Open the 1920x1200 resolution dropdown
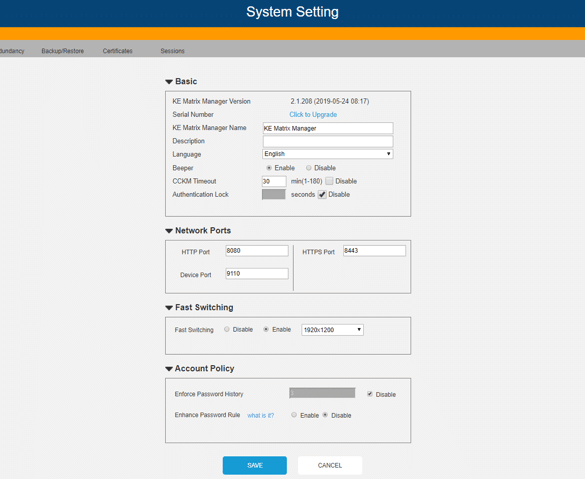585x479 pixels. [x=332, y=330]
